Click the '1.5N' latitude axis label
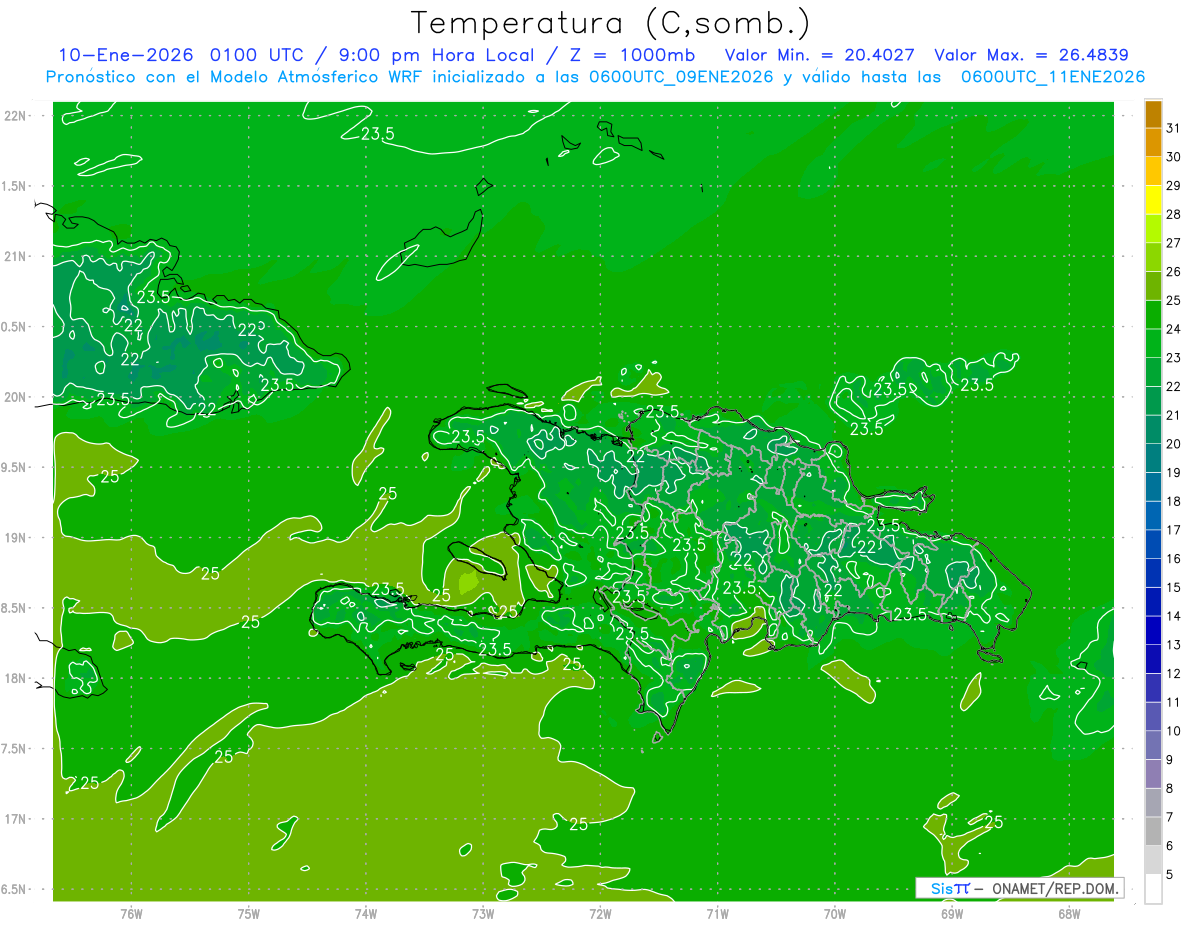The width and height of the screenshot is (1200, 927). point(16,186)
